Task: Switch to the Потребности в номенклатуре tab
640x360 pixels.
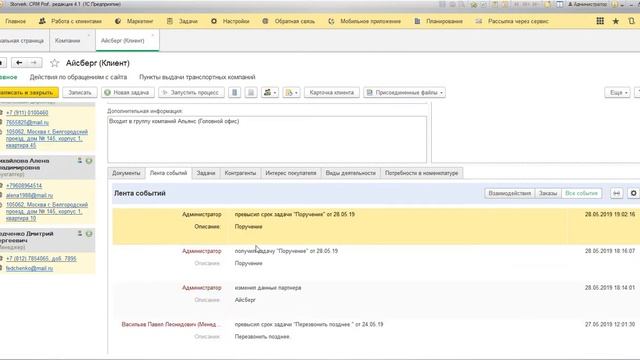Action: pyautogui.click(x=421, y=173)
